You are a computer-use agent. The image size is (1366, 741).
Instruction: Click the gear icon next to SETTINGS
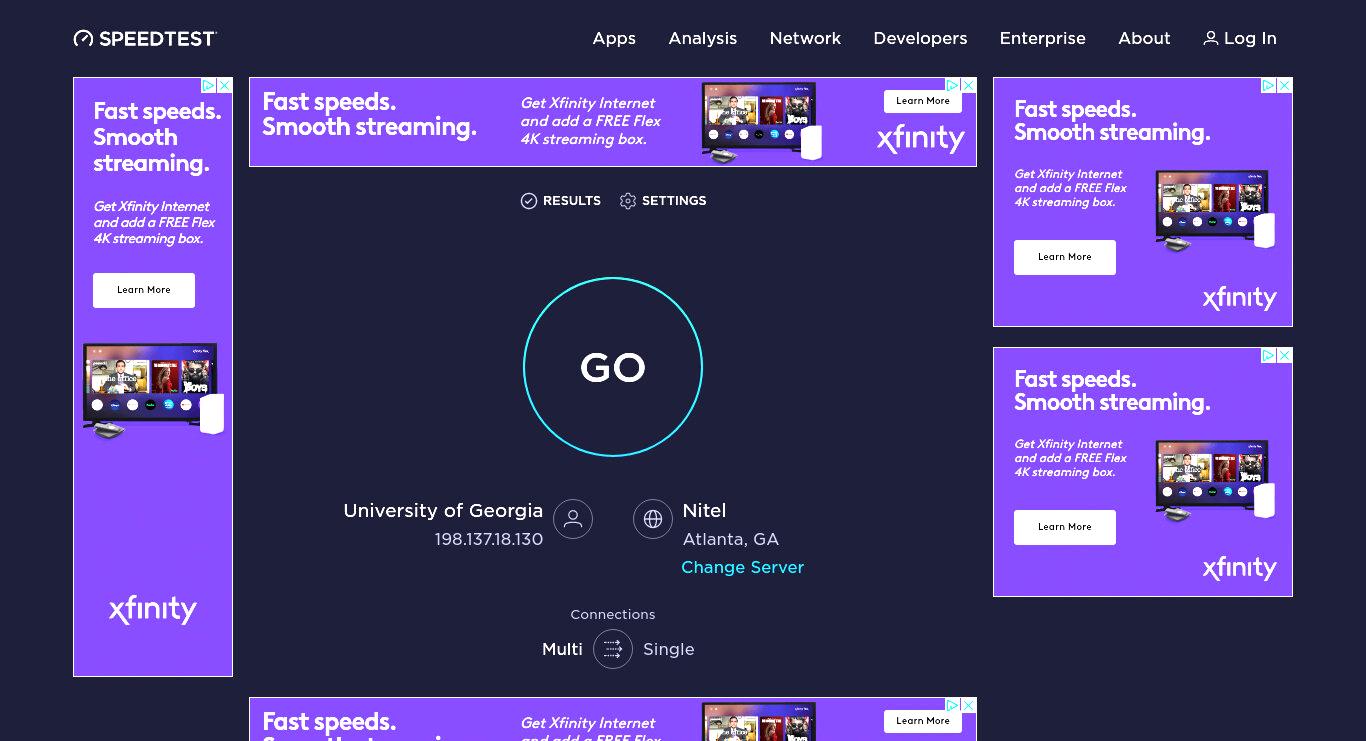coord(628,201)
